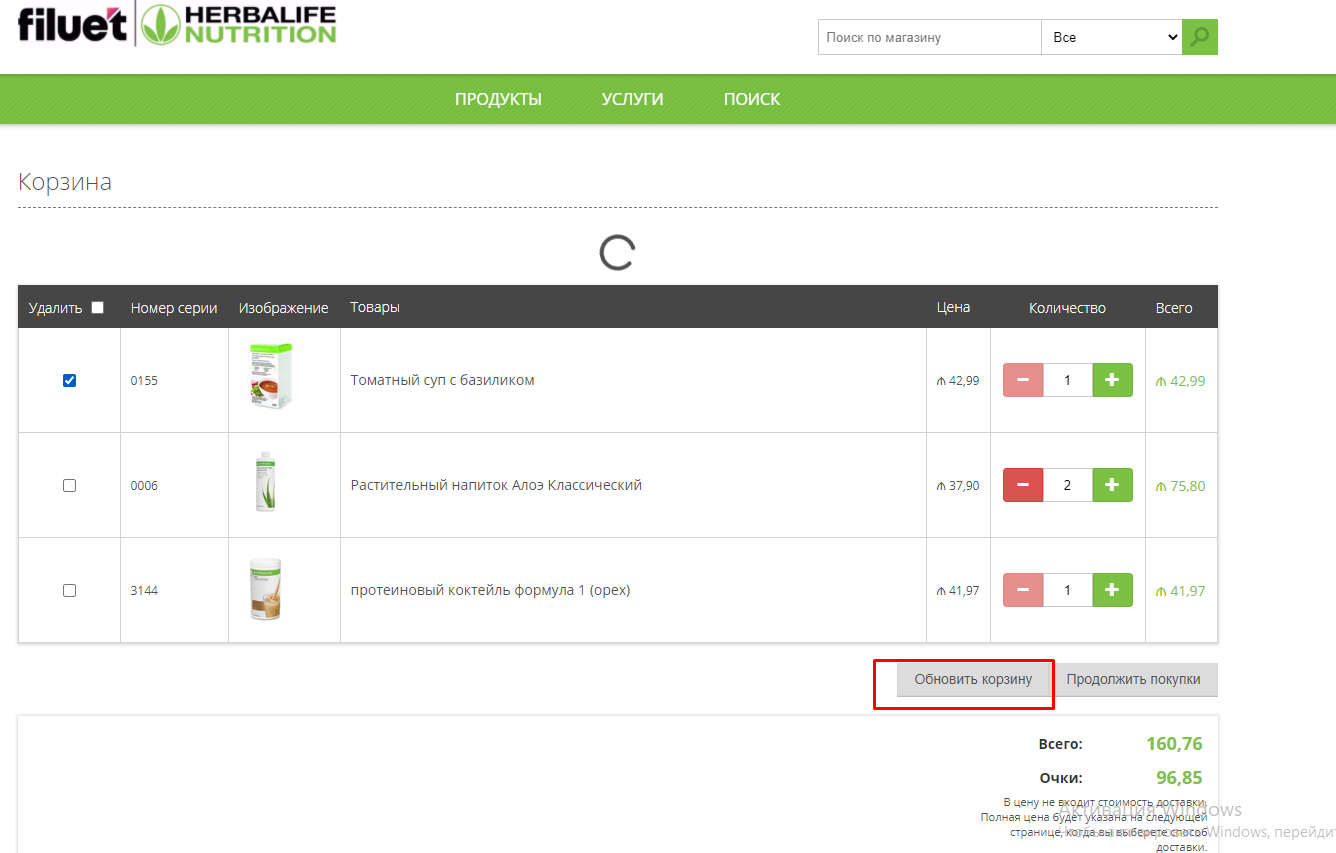Screen dimensions: 1336x853
Task: Go to the УСЛУГИ menu item
Action: (x=632, y=99)
